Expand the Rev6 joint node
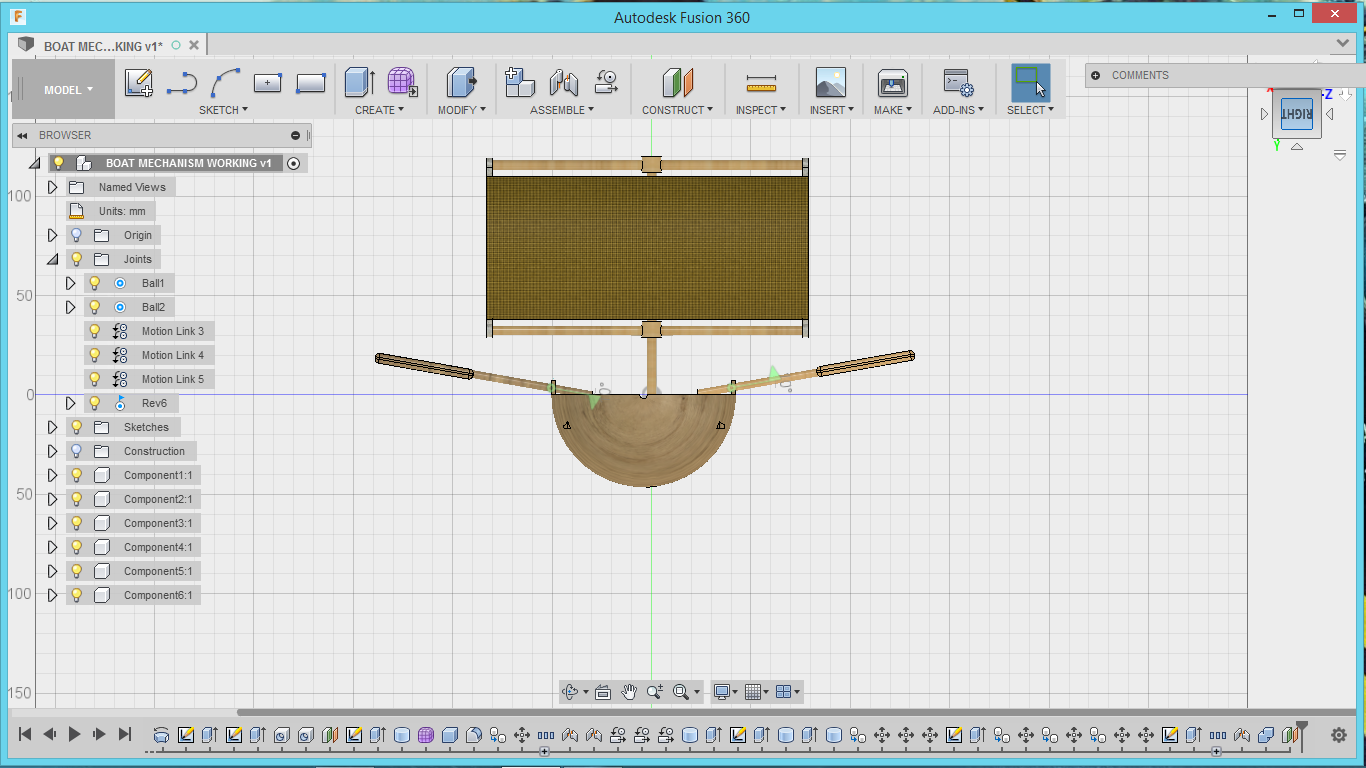The image size is (1366, 768). coord(71,403)
